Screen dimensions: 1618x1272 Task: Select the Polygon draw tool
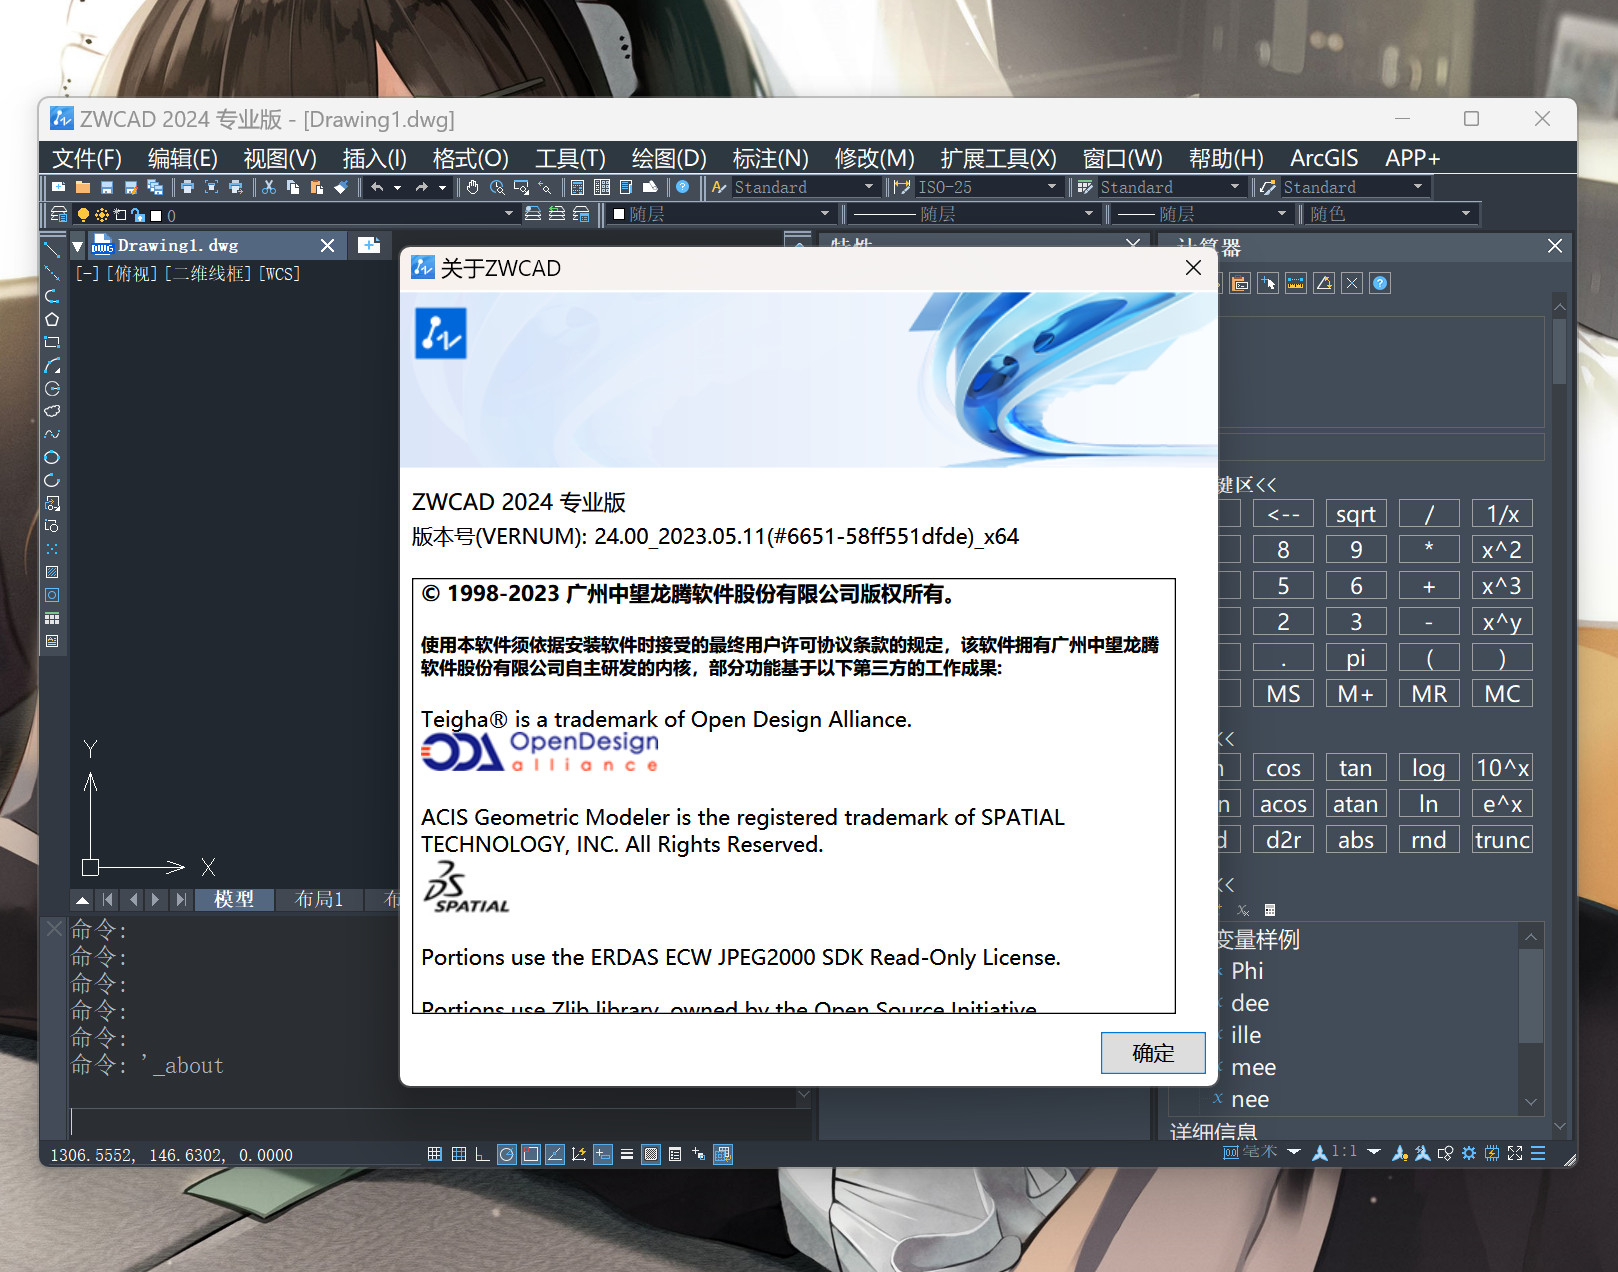52,319
